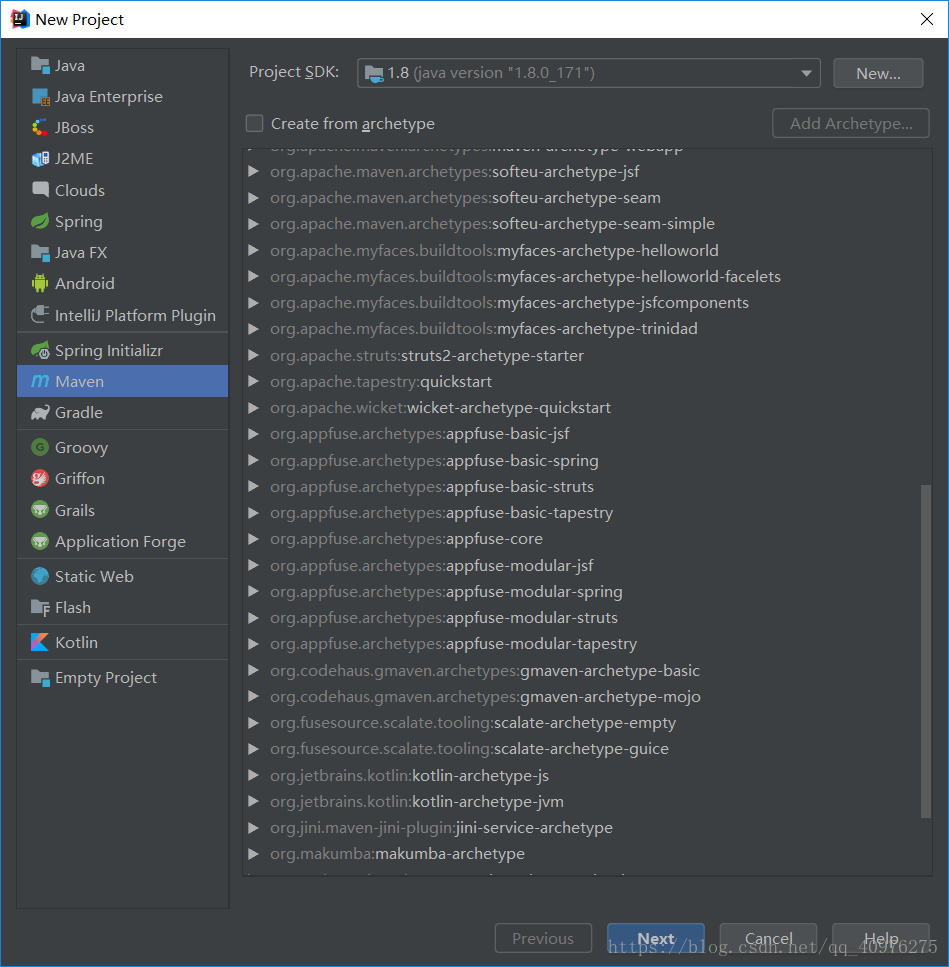Enable Create from archetype checkbox
The image size is (949, 967).
coord(255,123)
